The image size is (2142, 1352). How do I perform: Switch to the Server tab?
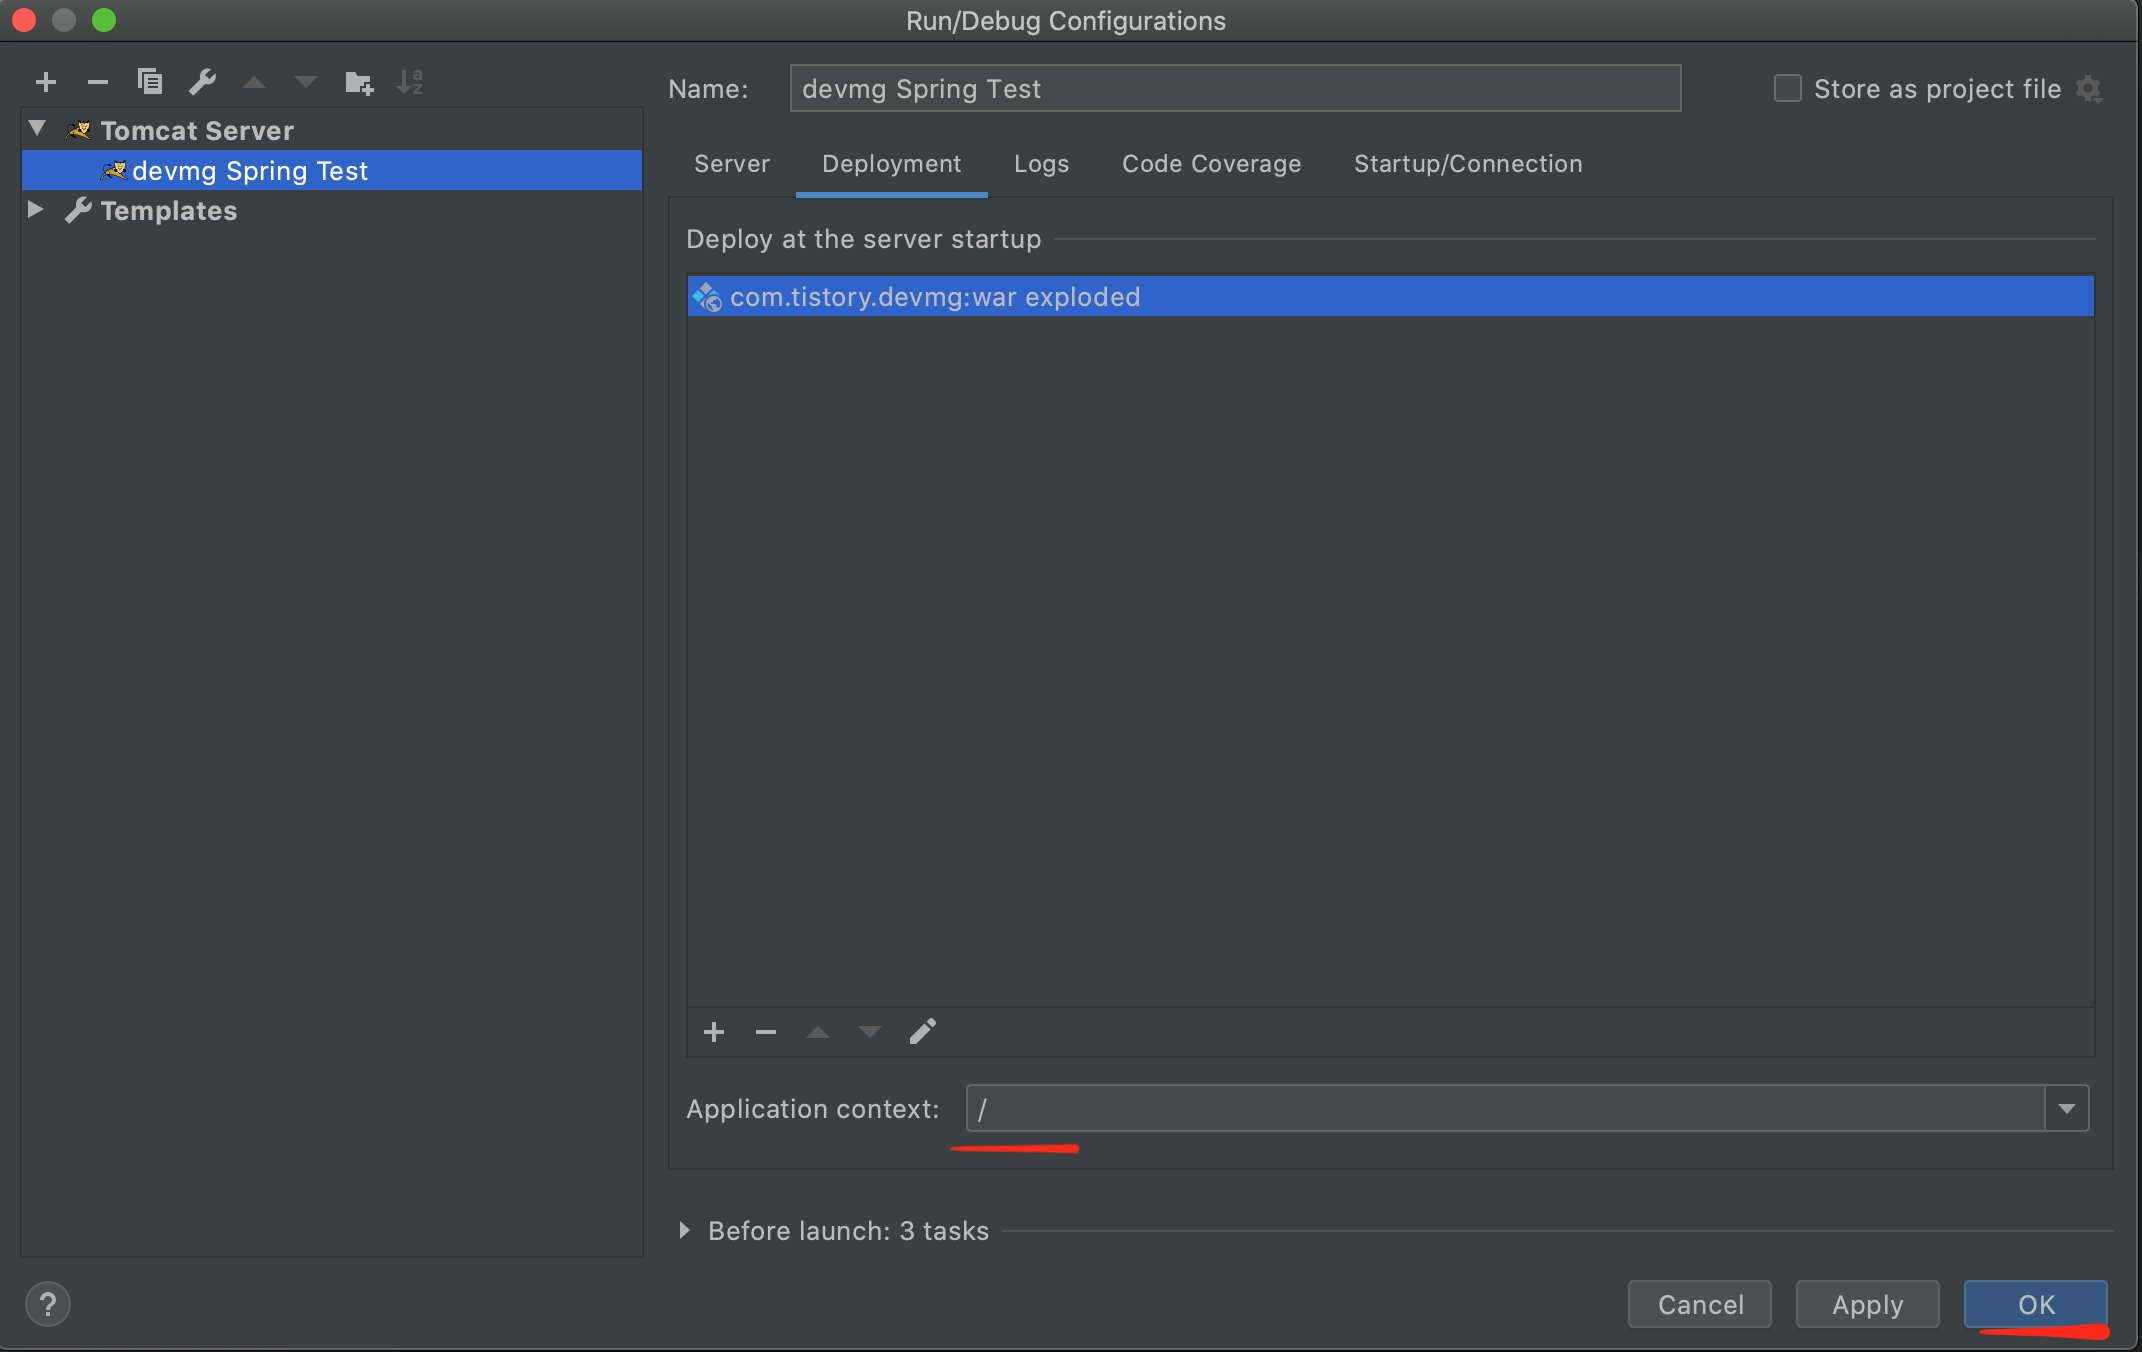coord(732,164)
